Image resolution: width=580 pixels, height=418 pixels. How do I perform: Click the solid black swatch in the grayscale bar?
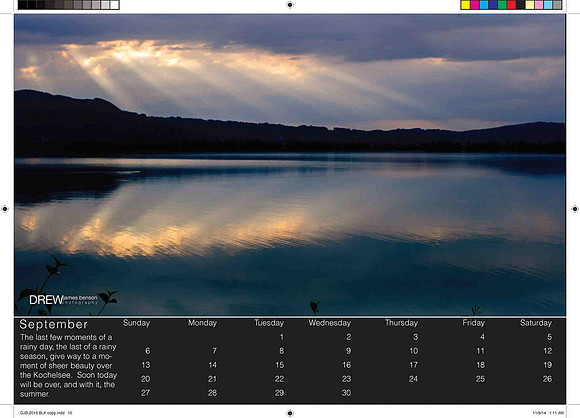pyautogui.click(x=23, y=5)
